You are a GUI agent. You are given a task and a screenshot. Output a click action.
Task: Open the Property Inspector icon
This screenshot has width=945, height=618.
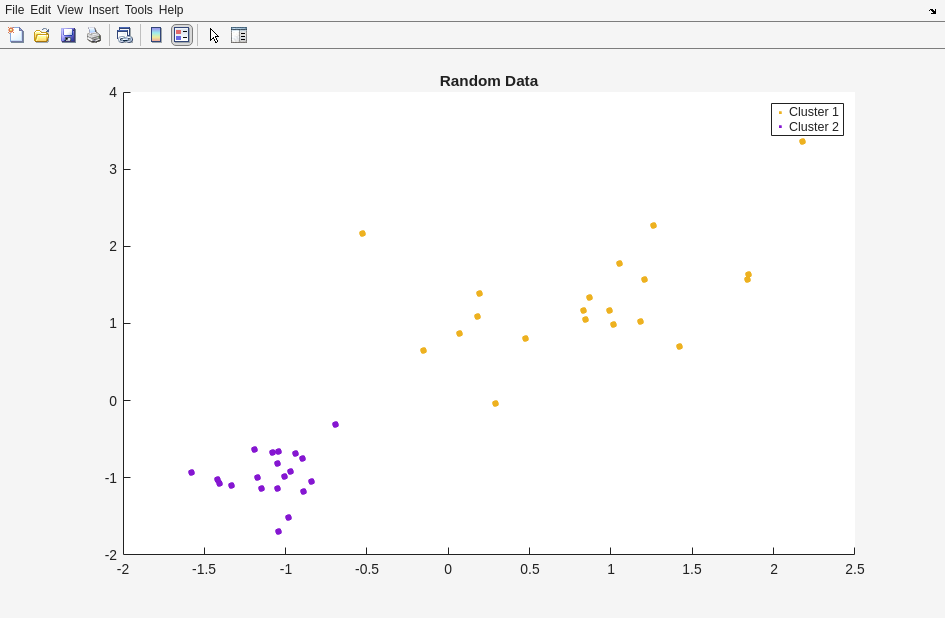239,35
